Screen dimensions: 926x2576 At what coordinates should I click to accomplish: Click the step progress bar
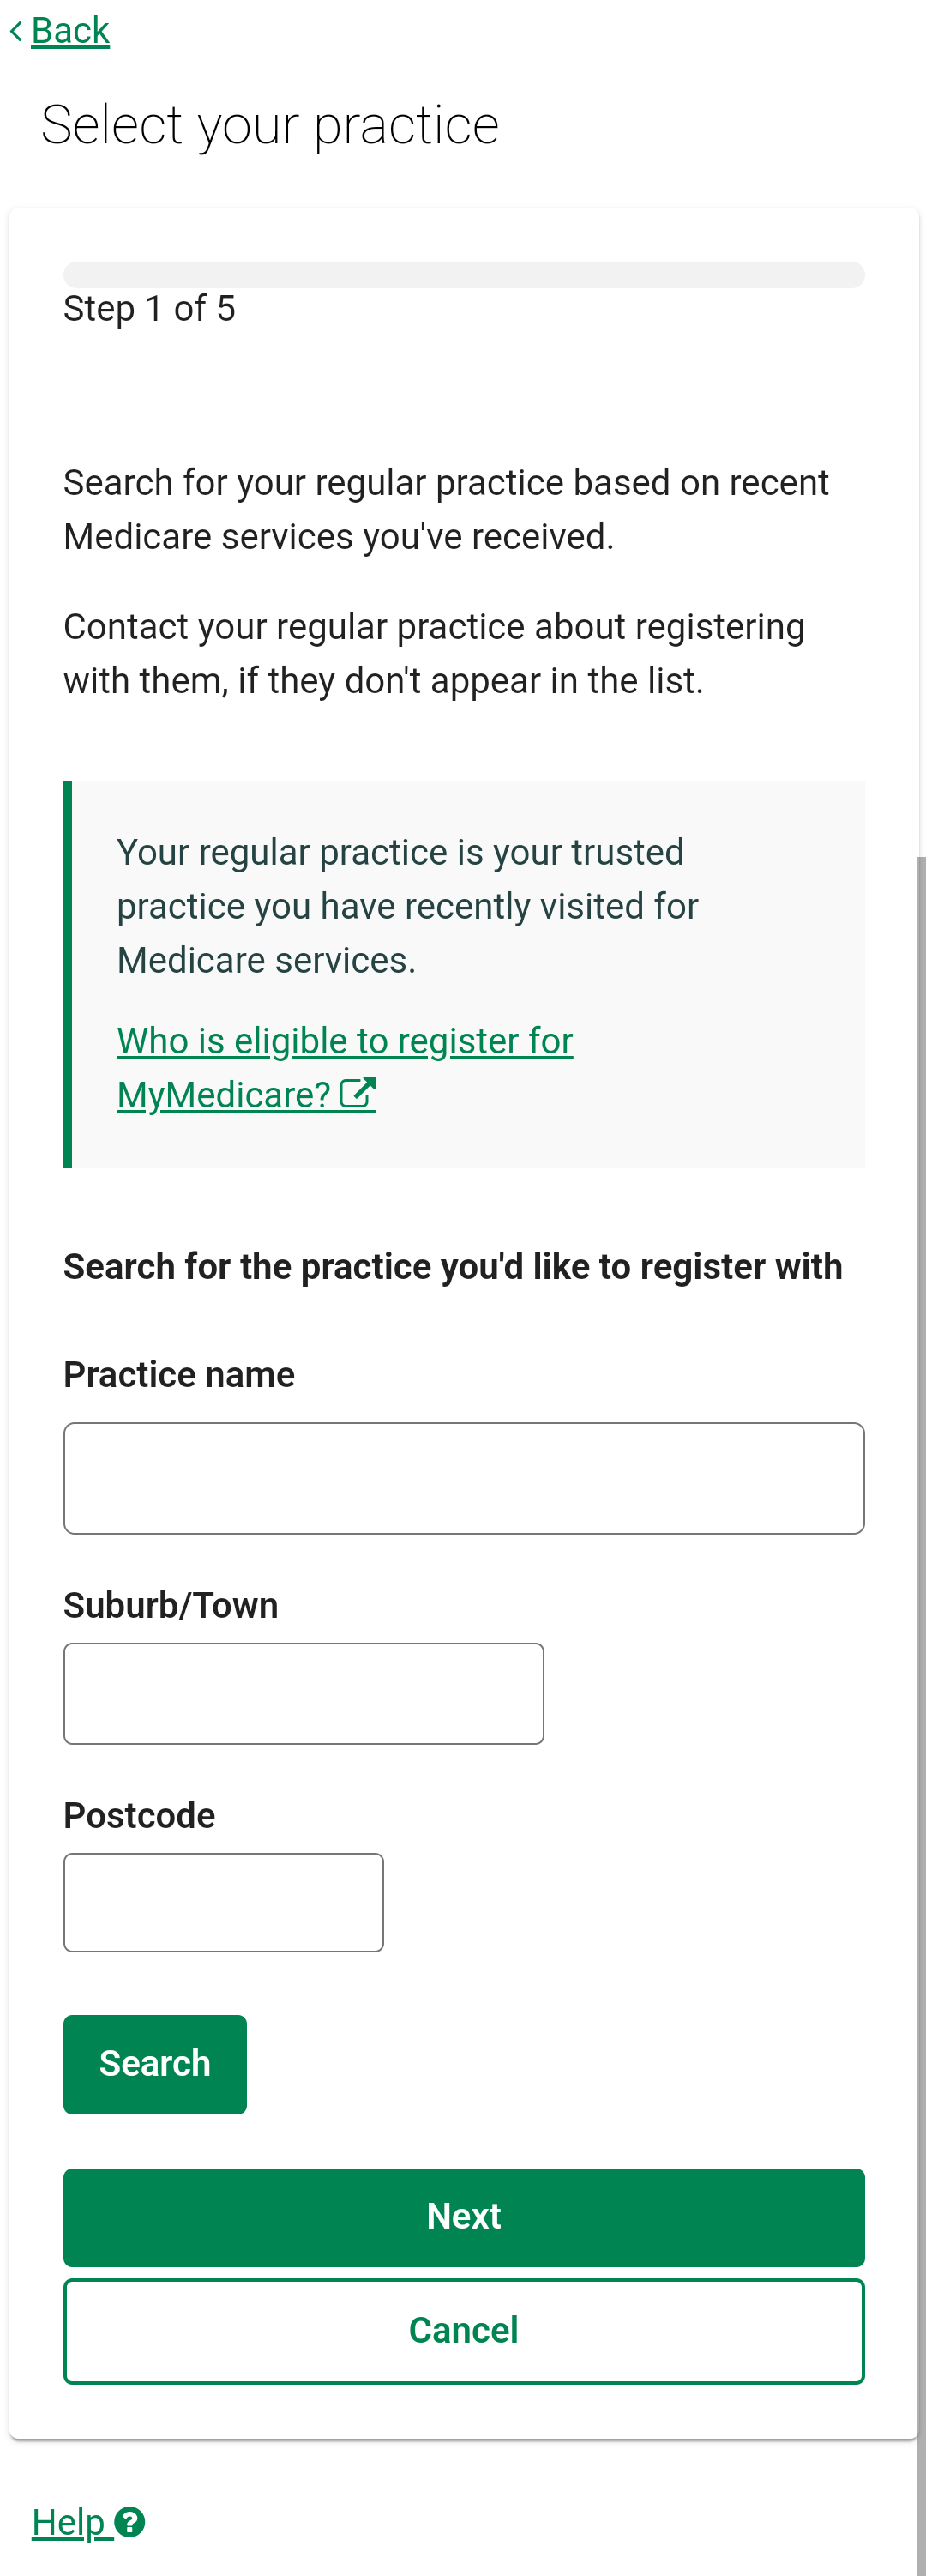[464, 274]
